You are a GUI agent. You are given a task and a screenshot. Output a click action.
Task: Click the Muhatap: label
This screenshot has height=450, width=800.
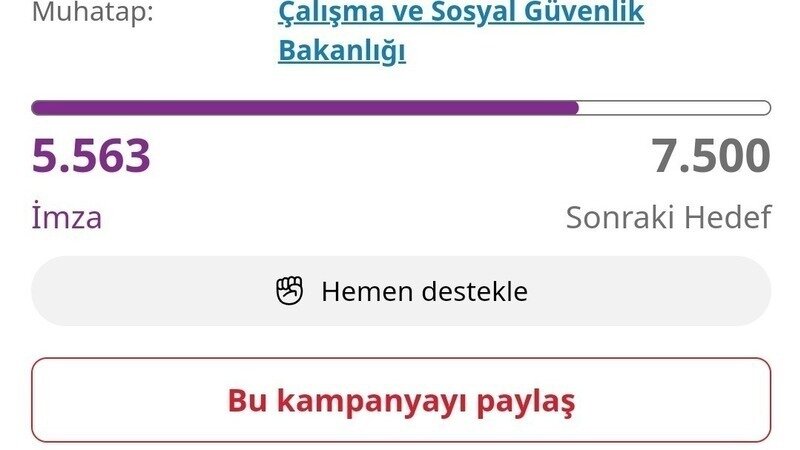pos(94,13)
